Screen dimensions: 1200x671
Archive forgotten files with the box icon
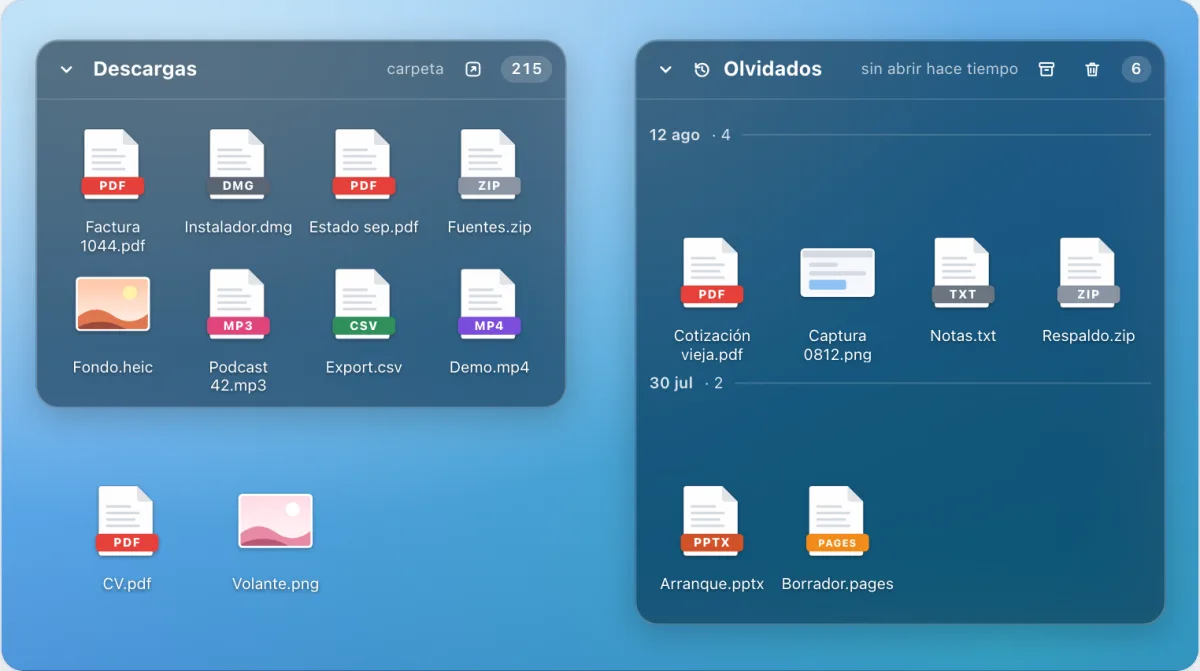(x=1046, y=69)
